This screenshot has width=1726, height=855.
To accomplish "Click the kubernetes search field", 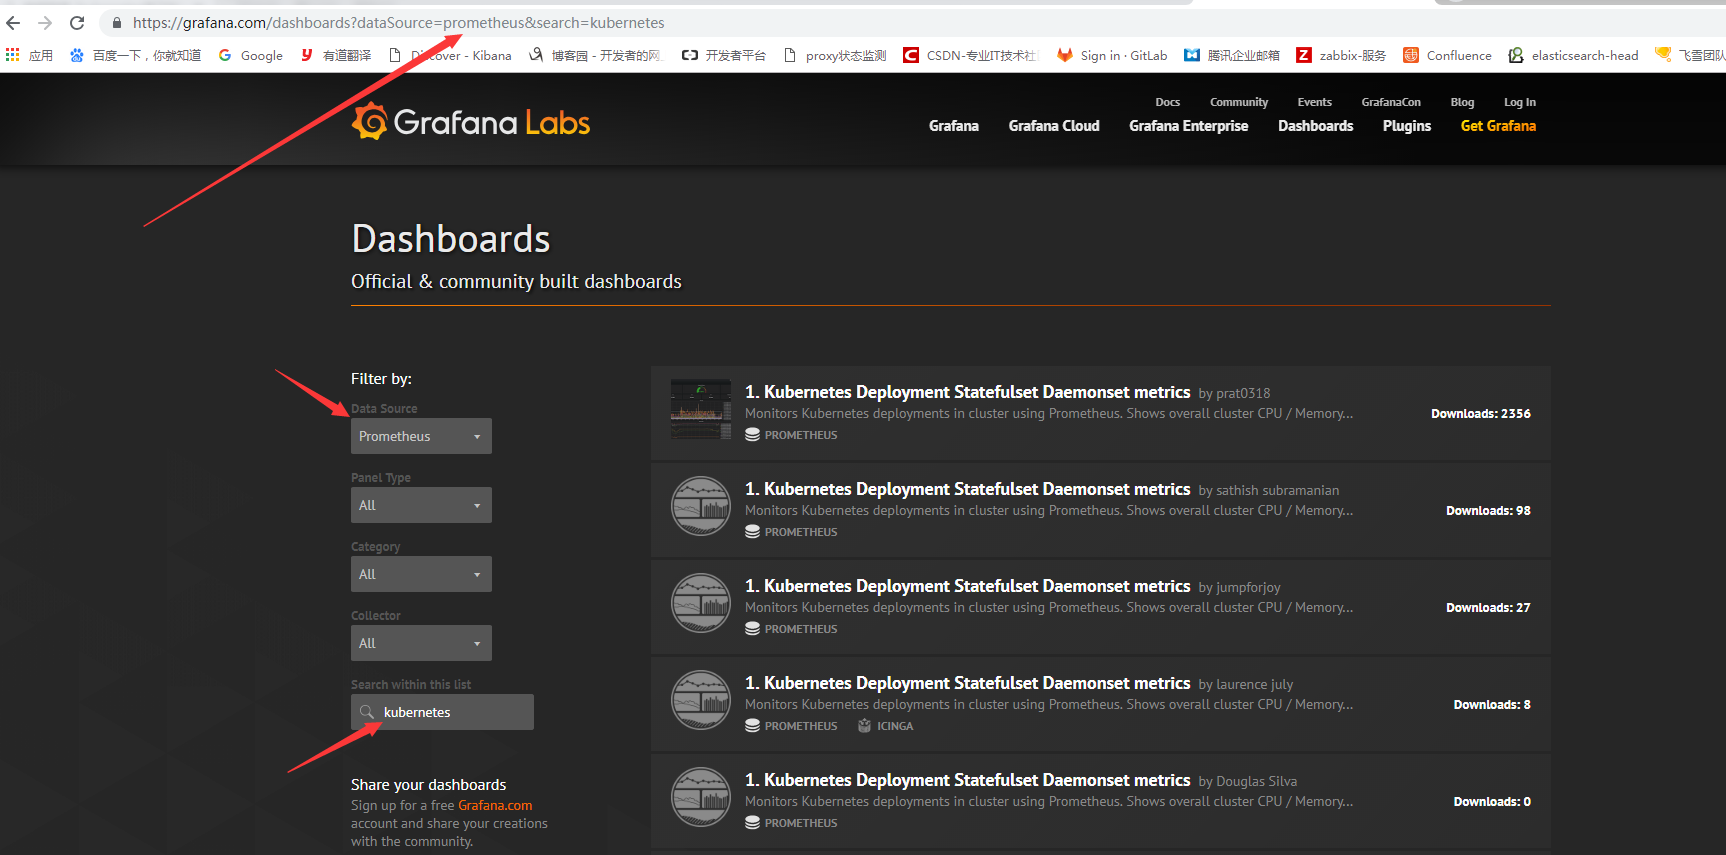I will [x=442, y=712].
